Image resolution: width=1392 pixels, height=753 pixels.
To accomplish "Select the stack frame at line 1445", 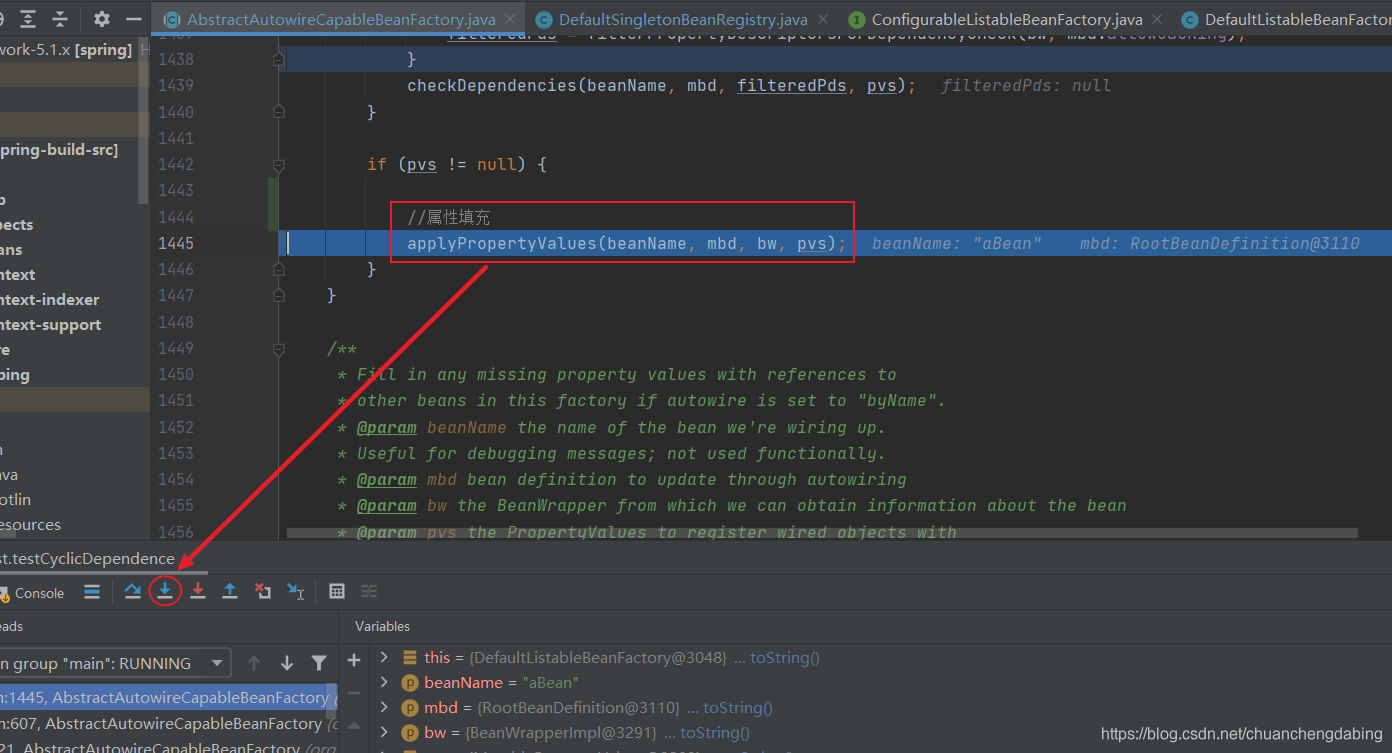I will pos(168,697).
